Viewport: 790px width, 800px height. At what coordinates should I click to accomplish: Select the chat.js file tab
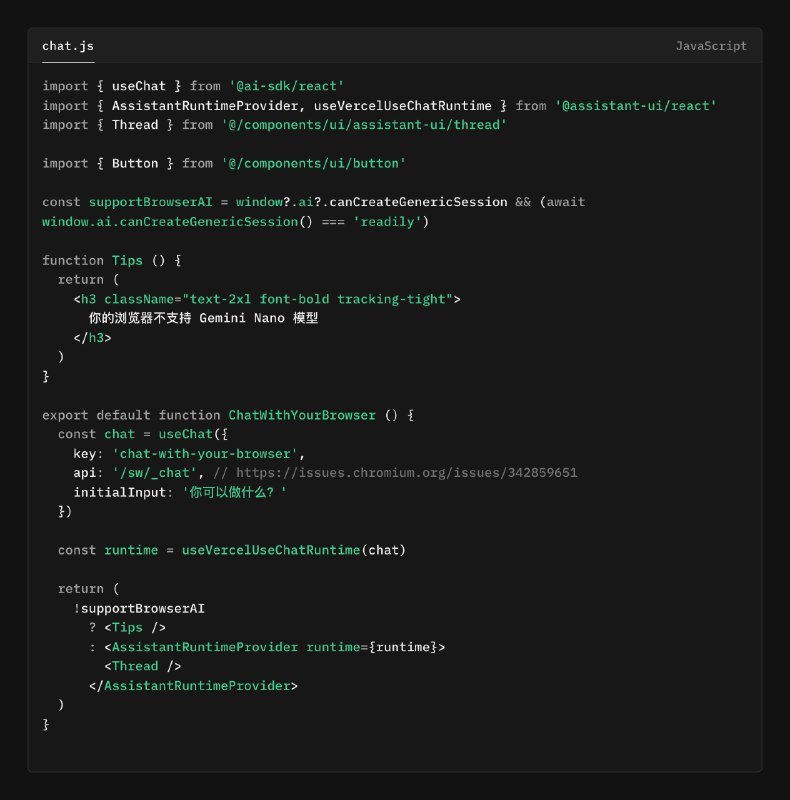(x=68, y=46)
